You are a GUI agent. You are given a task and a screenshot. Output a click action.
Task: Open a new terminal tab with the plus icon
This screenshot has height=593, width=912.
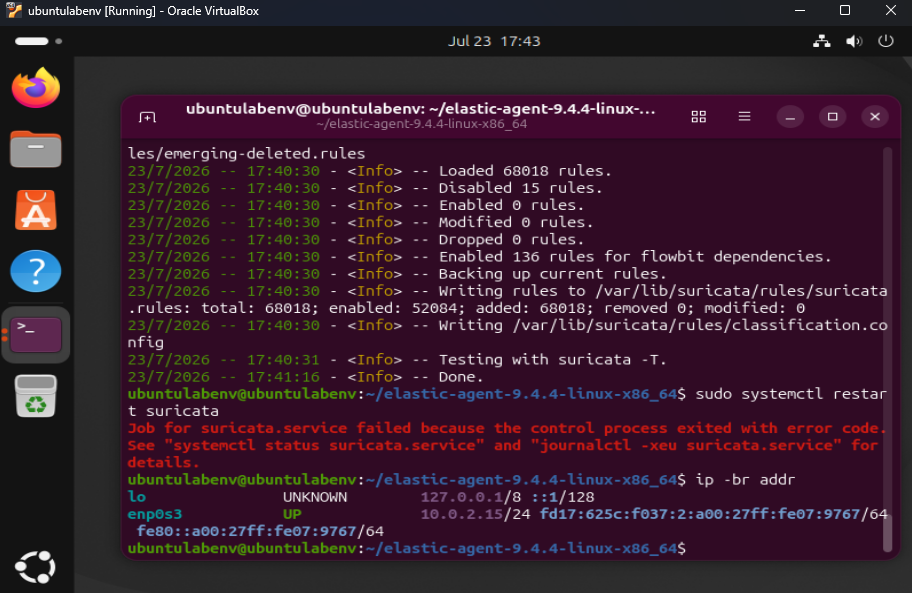[x=147, y=117]
